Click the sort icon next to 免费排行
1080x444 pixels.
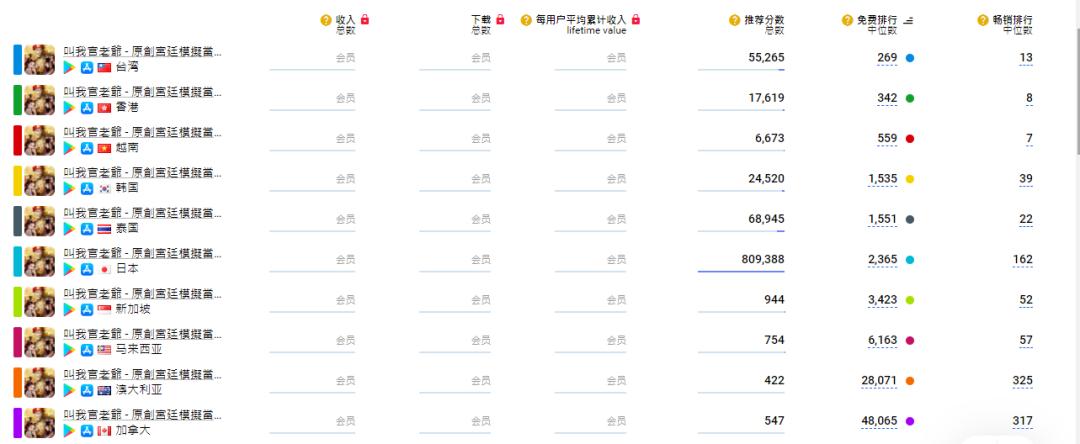point(908,21)
